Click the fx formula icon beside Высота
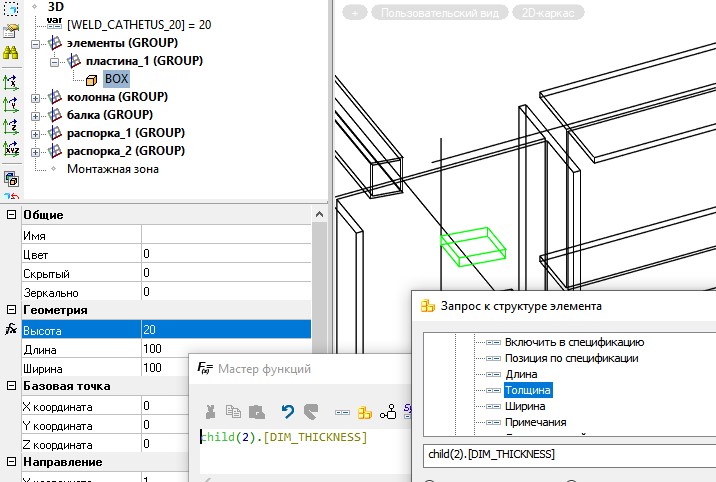 (x=11, y=329)
